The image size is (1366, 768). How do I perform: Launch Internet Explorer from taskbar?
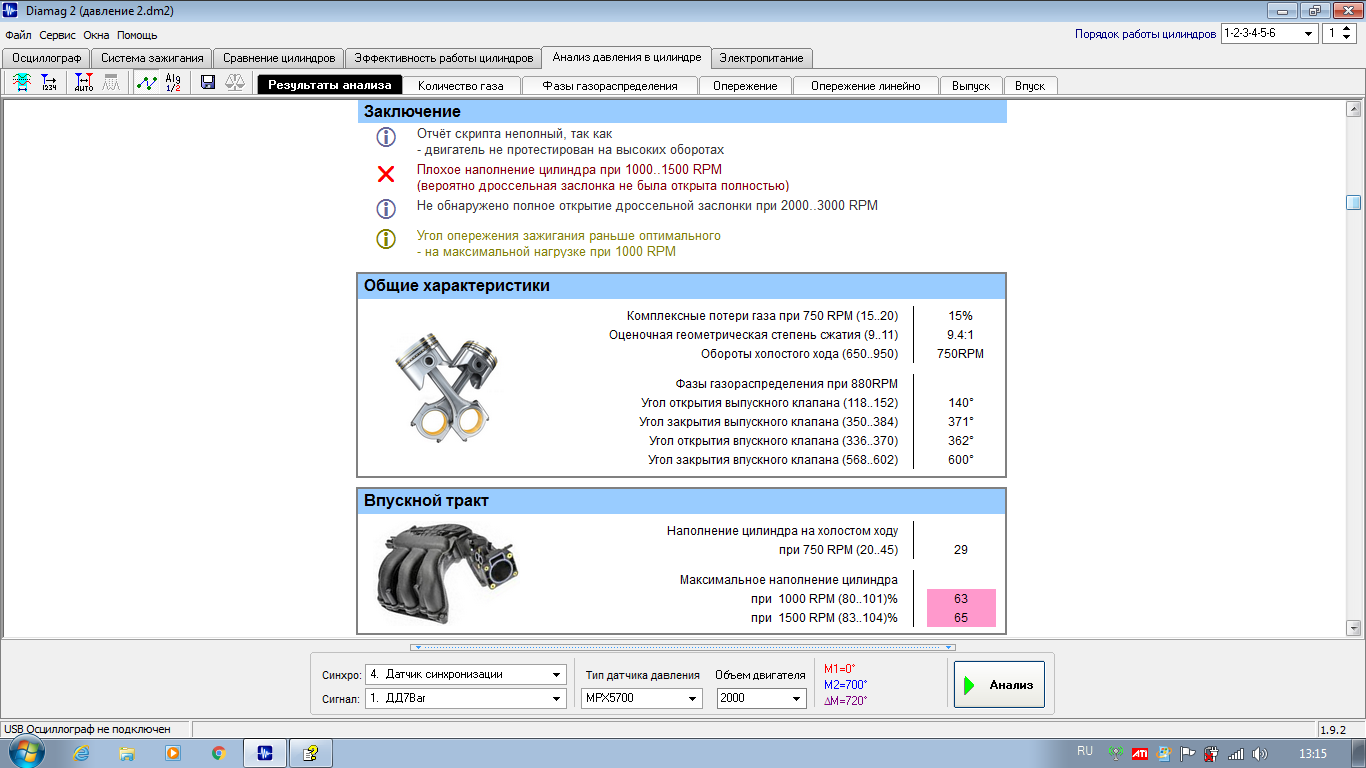point(81,753)
